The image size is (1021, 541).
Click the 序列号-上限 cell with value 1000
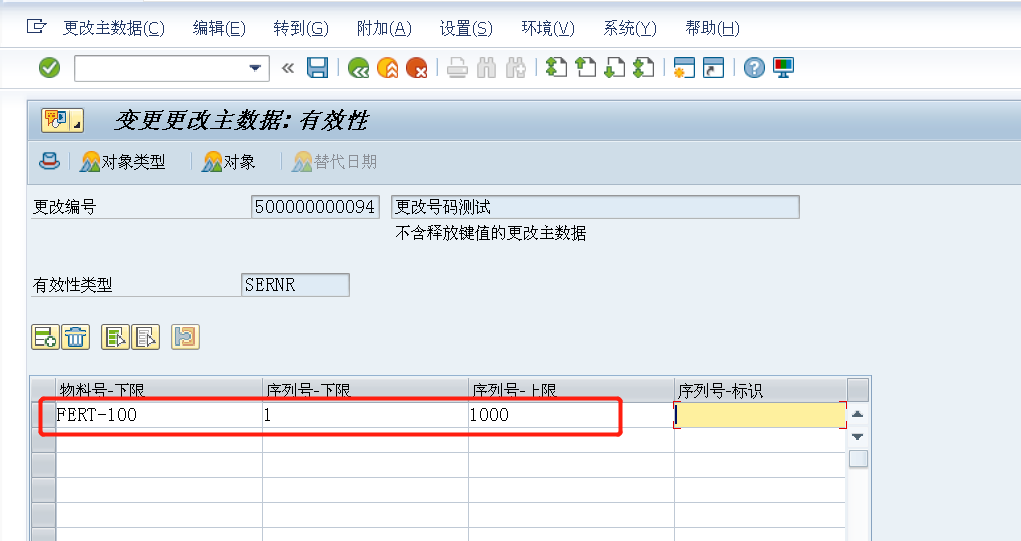pos(571,415)
